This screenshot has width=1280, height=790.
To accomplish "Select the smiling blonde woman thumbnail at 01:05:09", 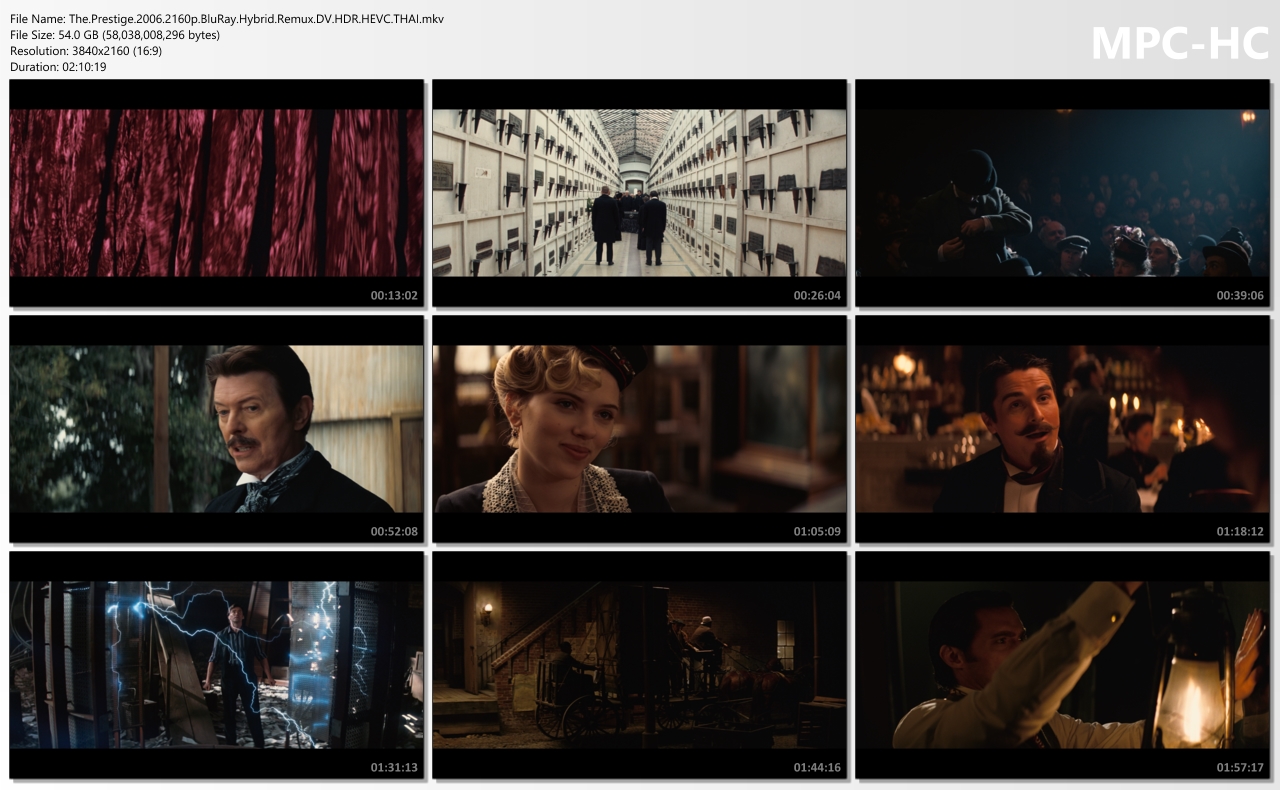I will click(640, 429).
